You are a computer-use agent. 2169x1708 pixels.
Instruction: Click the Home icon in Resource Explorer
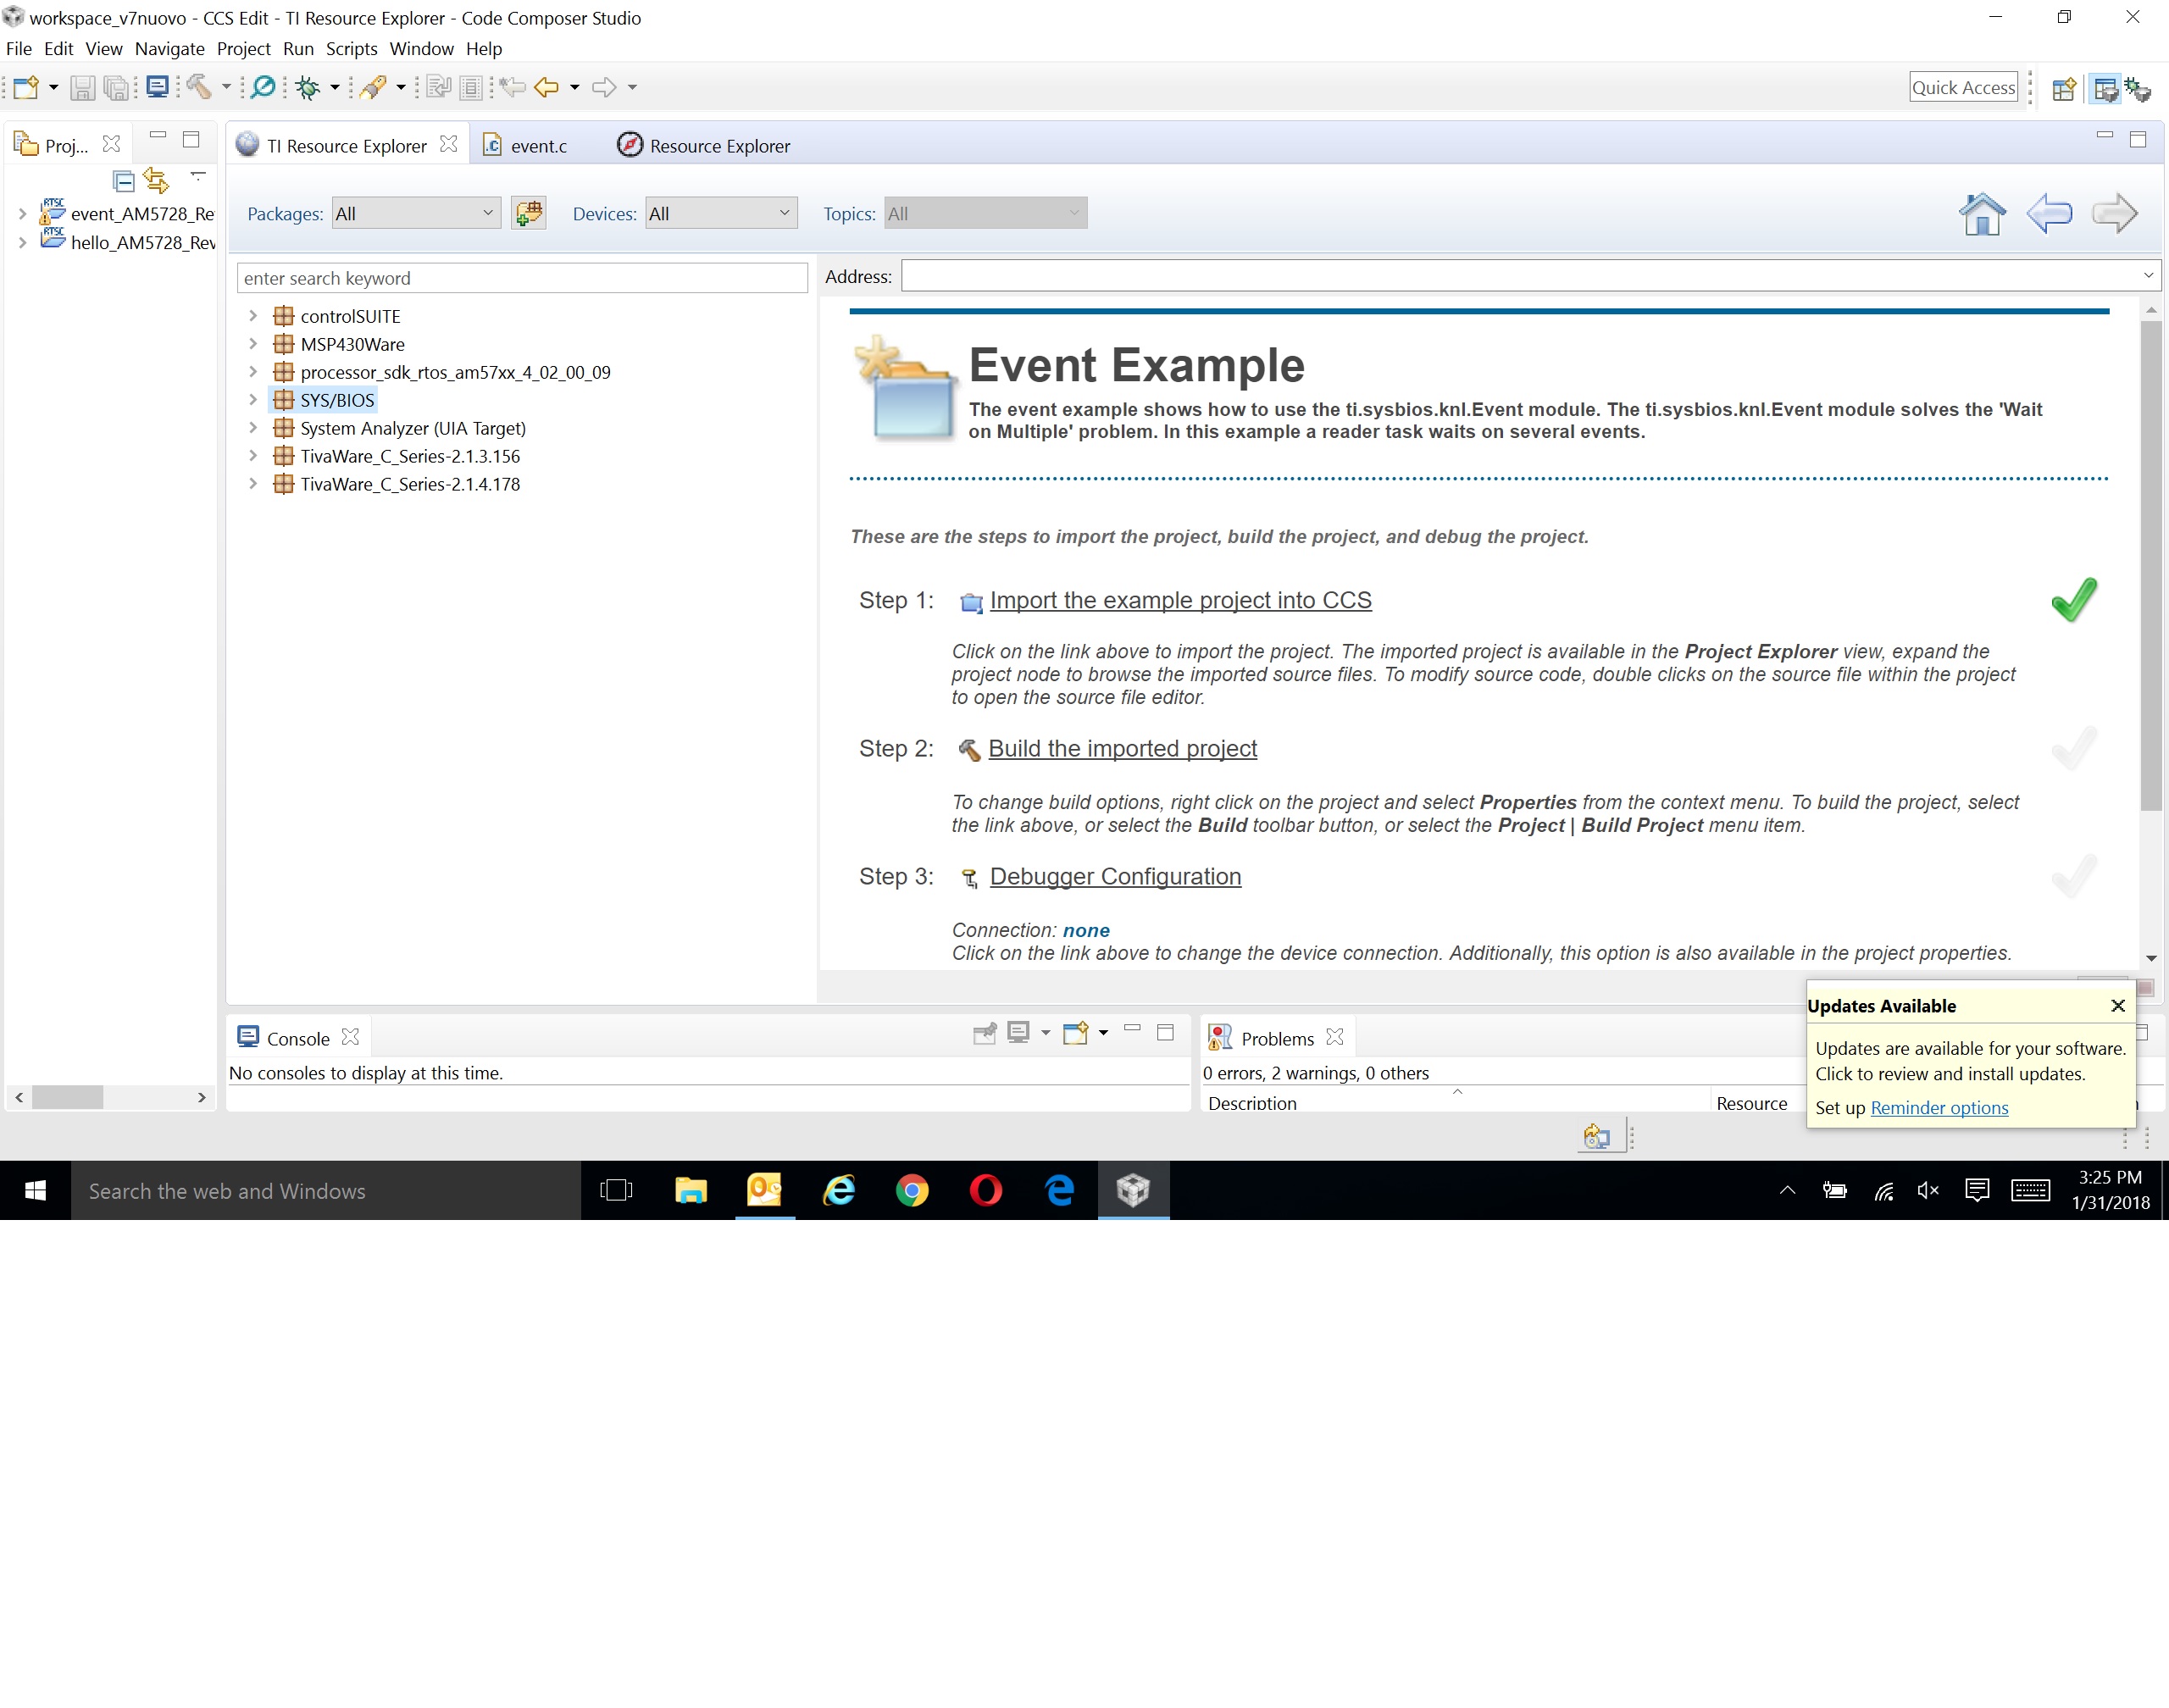tap(1981, 213)
